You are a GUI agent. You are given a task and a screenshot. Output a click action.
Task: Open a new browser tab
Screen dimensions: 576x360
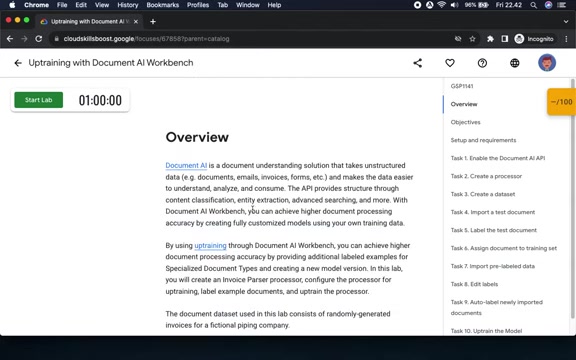click(153, 22)
